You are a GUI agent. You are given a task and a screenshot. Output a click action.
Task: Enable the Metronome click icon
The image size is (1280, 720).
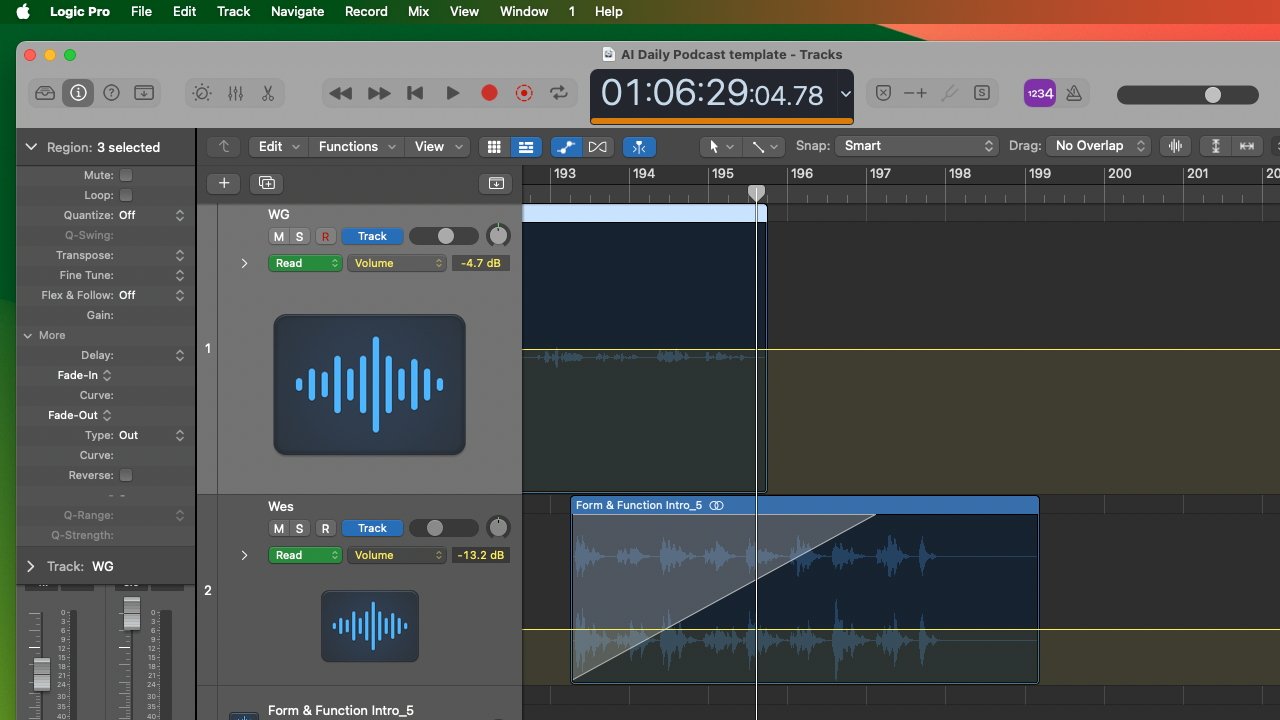click(1074, 93)
